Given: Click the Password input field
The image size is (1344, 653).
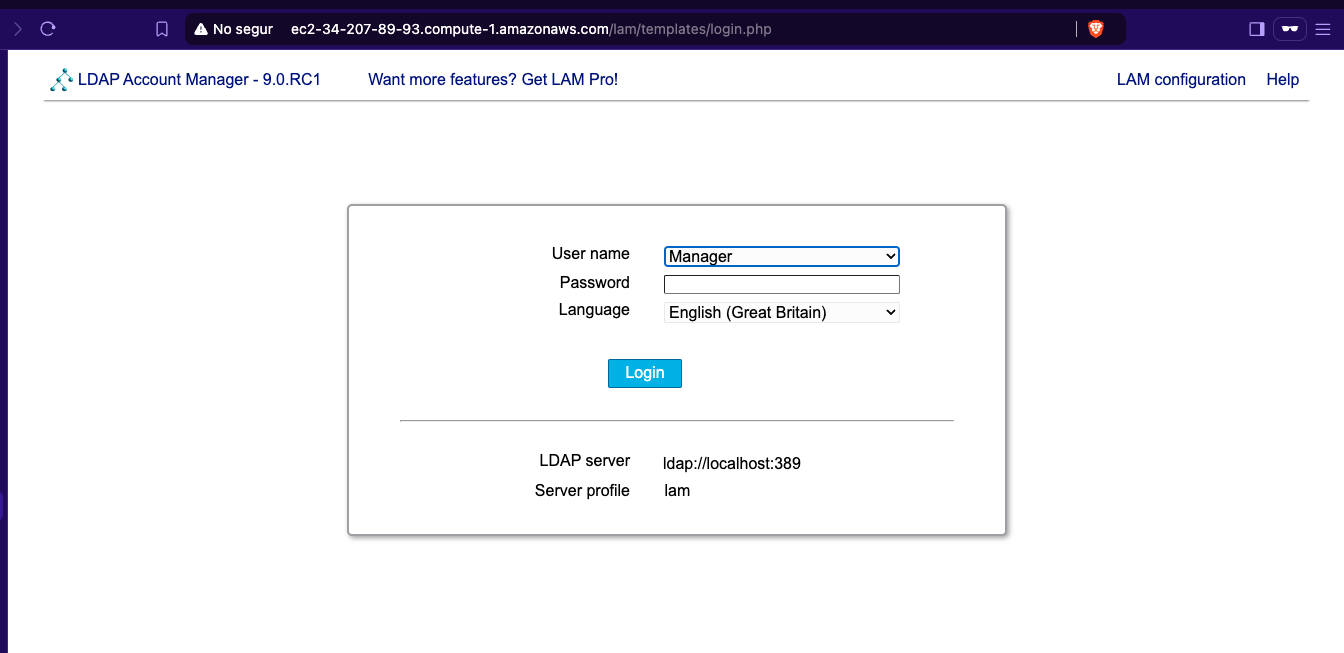Looking at the screenshot, I should [x=781, y=284].
